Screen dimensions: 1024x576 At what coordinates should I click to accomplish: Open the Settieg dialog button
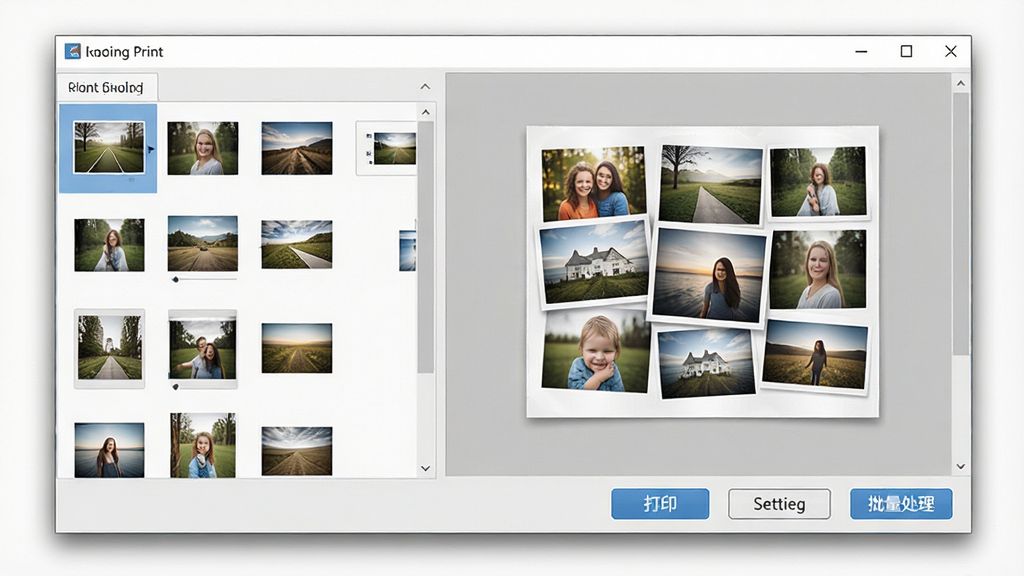779,504
